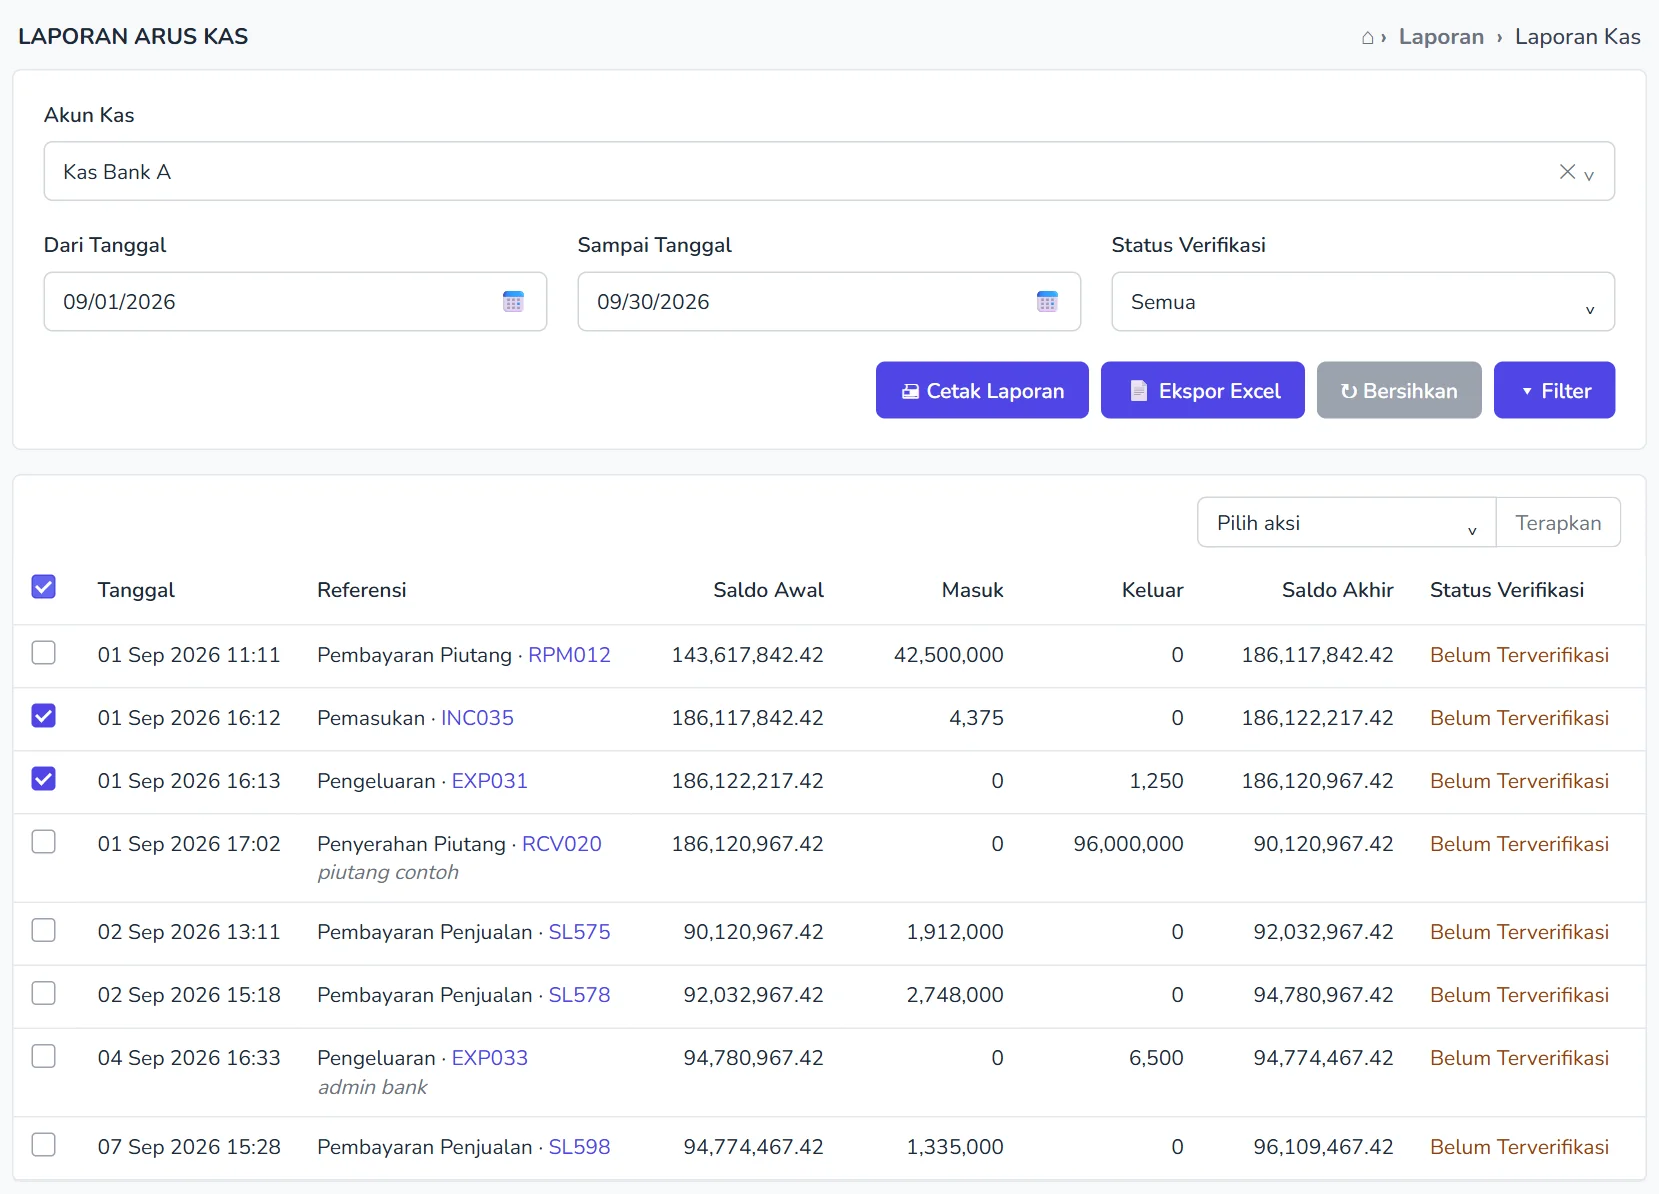Check the SL575 row checkbox
This screenshot has height=1194, width=1659.
tap(43, 931)
